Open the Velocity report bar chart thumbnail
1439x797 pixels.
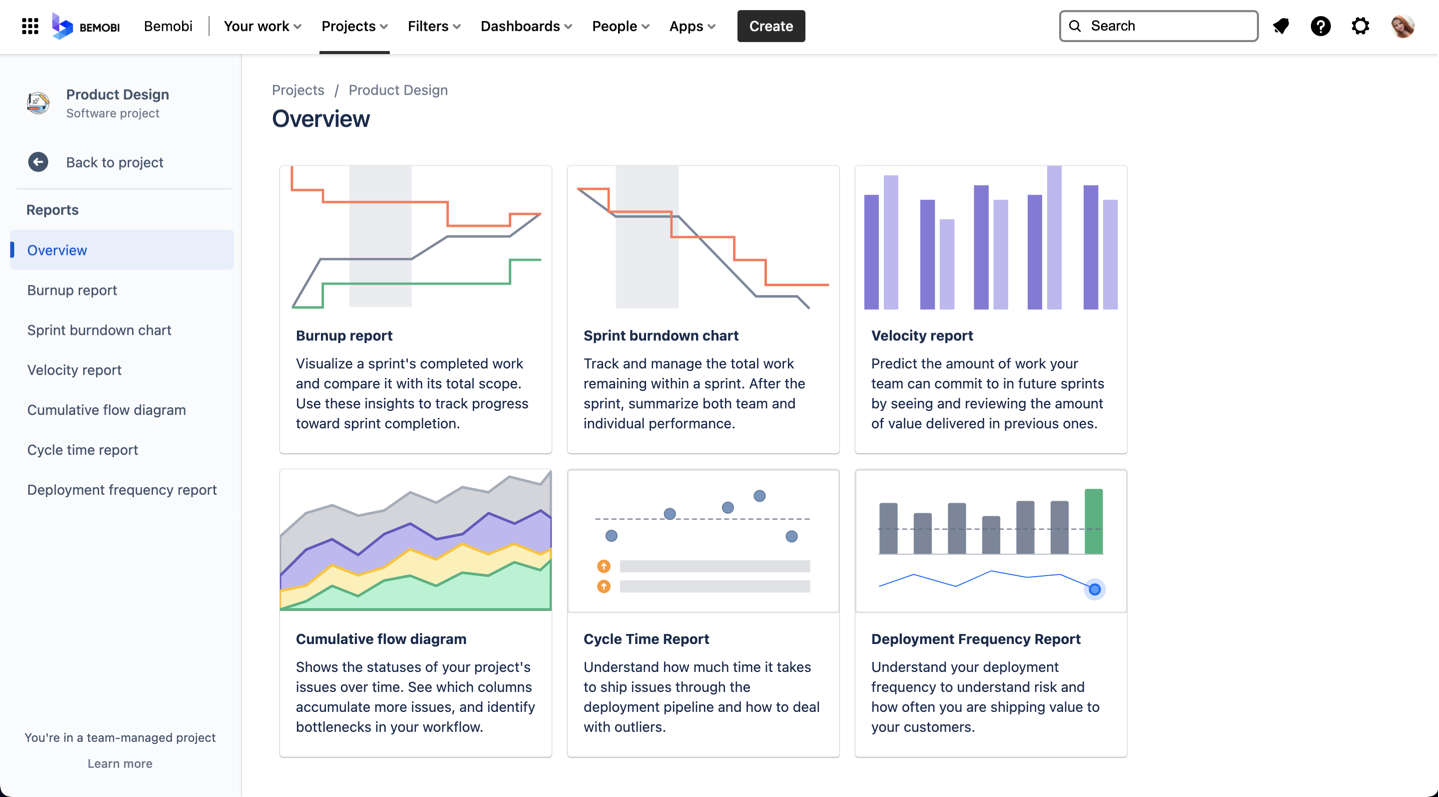(x=991, y=238)
